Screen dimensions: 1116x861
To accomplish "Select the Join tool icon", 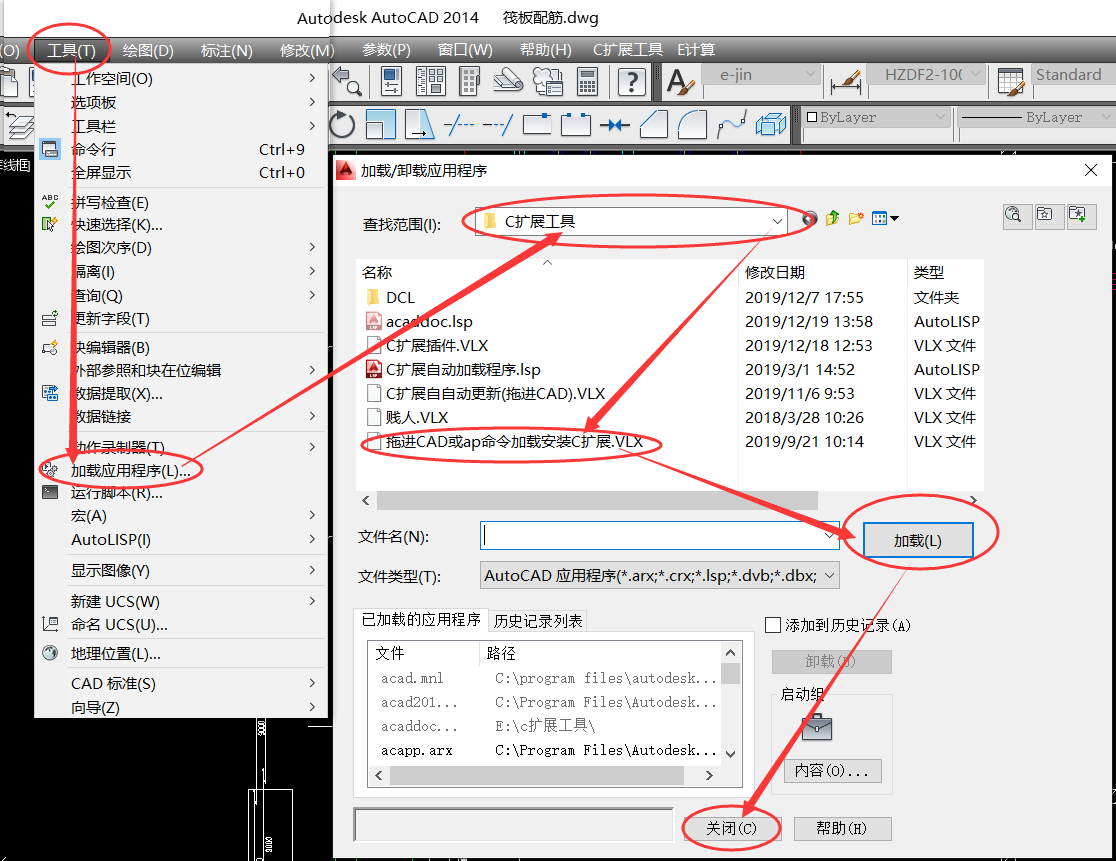I will (x=615, y=125).
